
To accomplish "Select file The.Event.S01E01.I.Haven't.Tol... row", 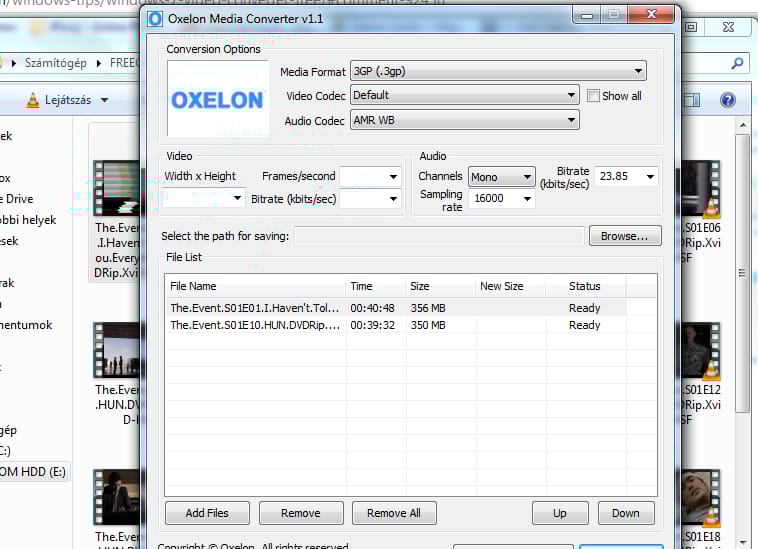I will 396,308.
